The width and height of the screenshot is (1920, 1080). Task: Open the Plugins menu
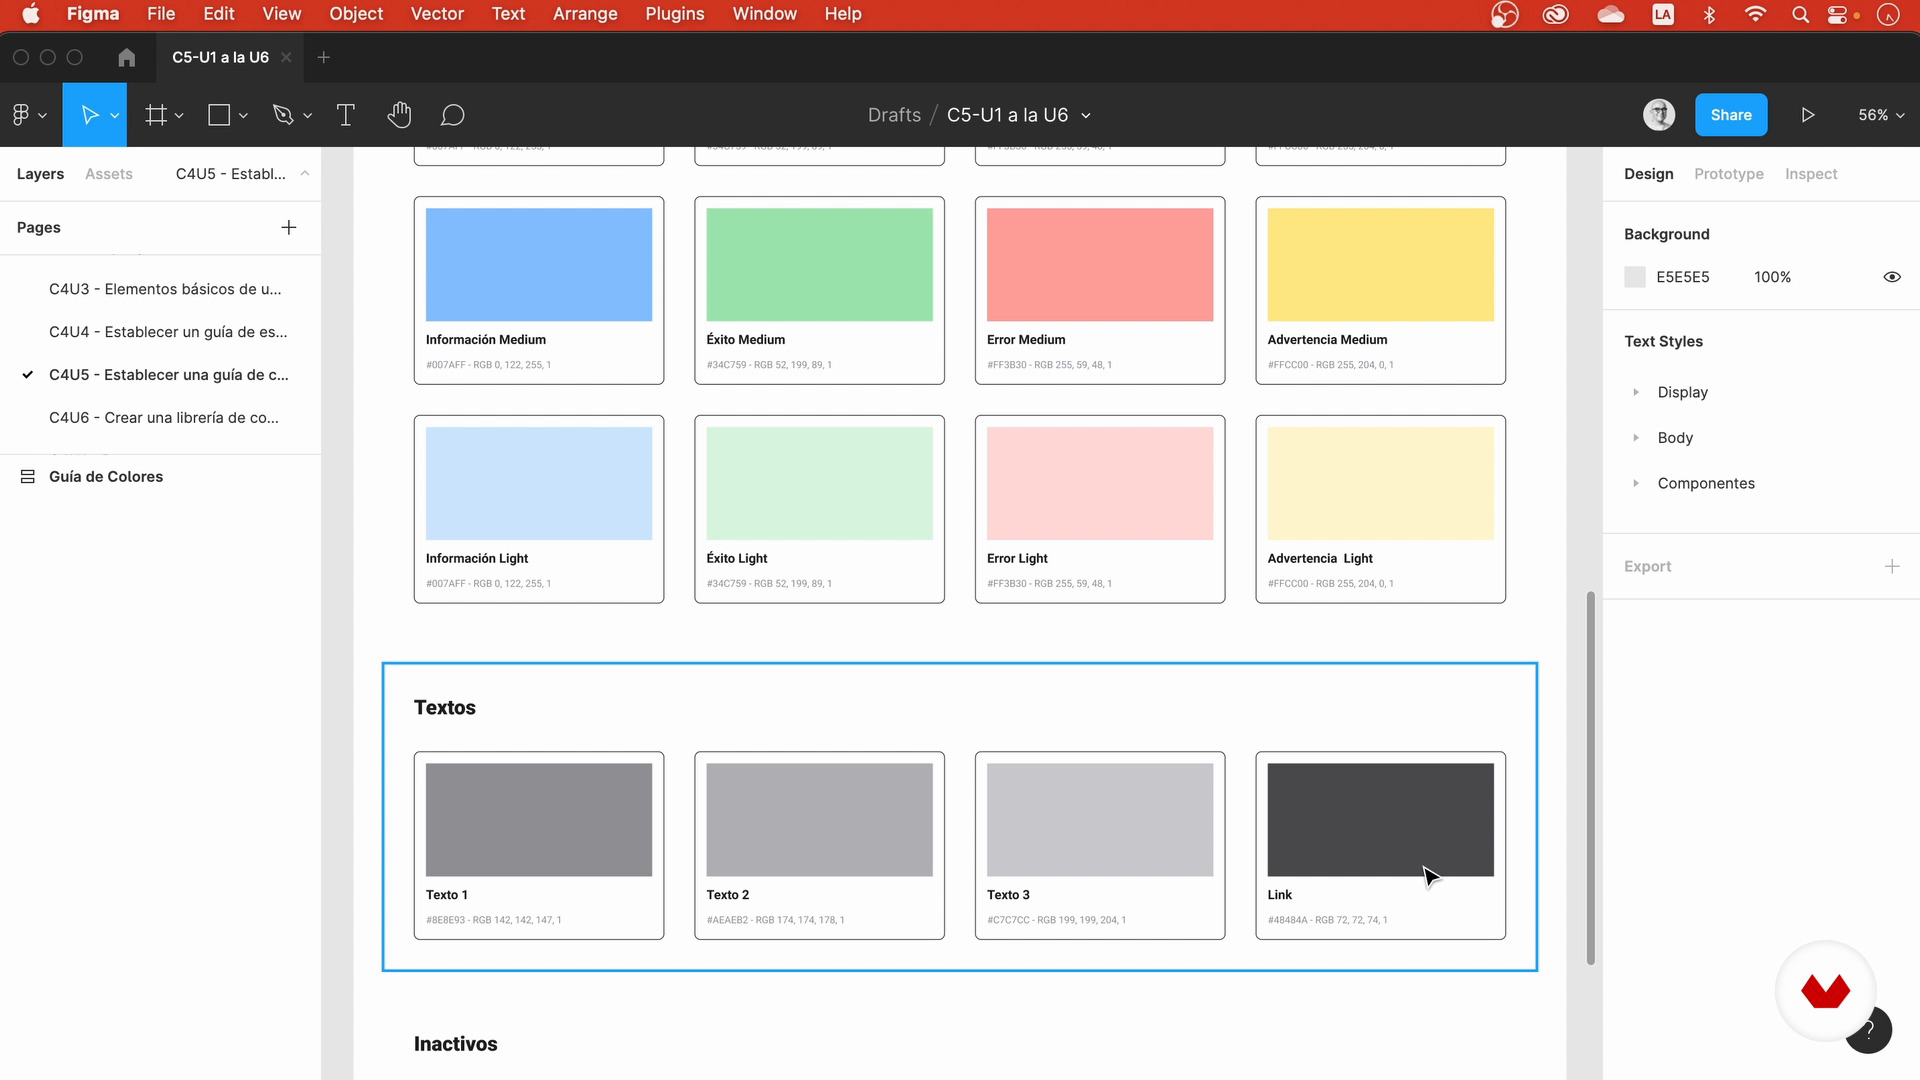click(674, 14)
